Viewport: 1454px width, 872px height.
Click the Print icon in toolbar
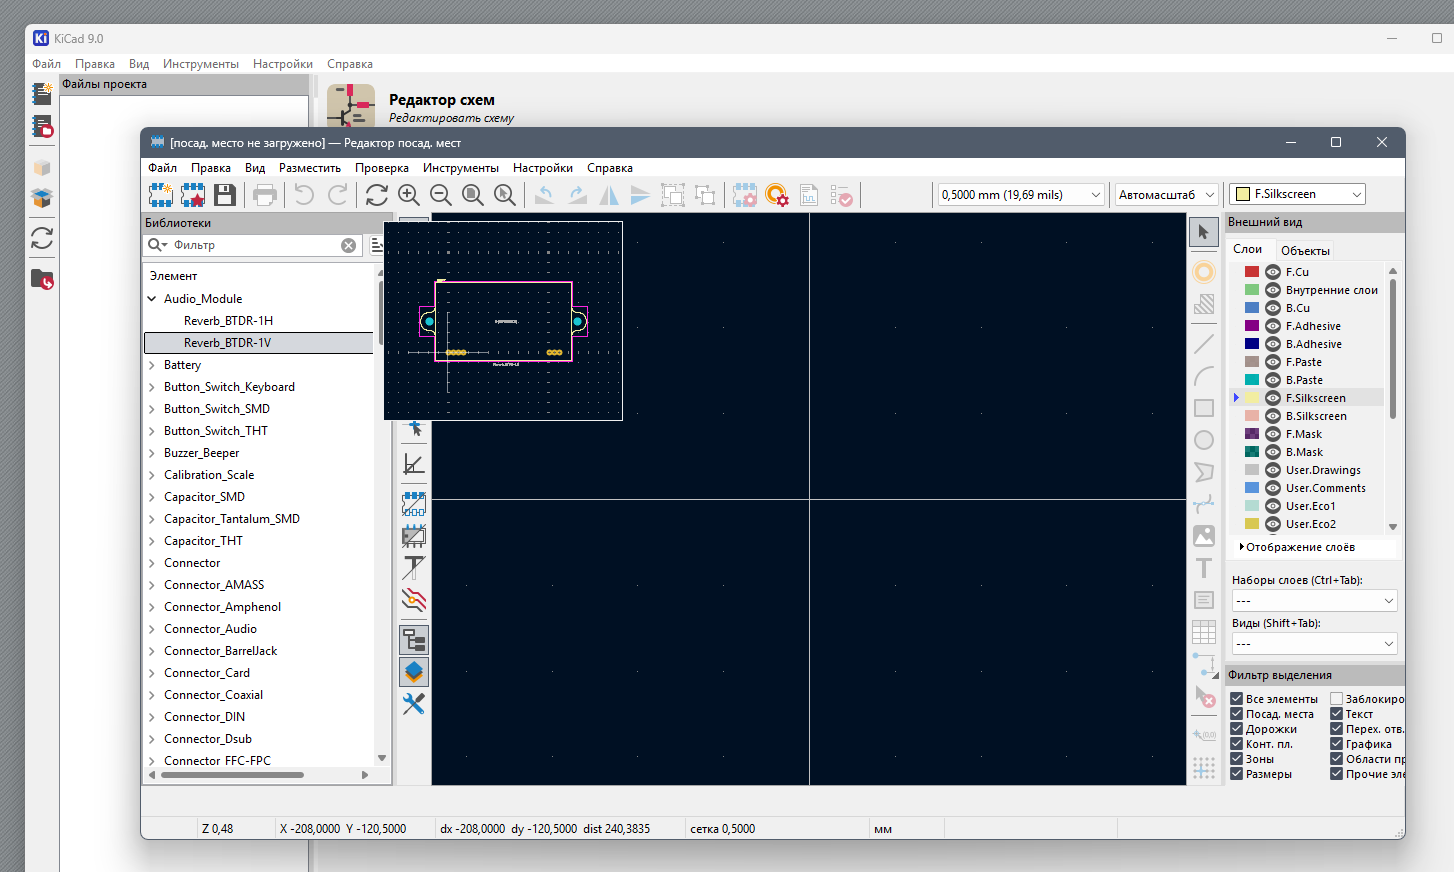pos(265,195)
